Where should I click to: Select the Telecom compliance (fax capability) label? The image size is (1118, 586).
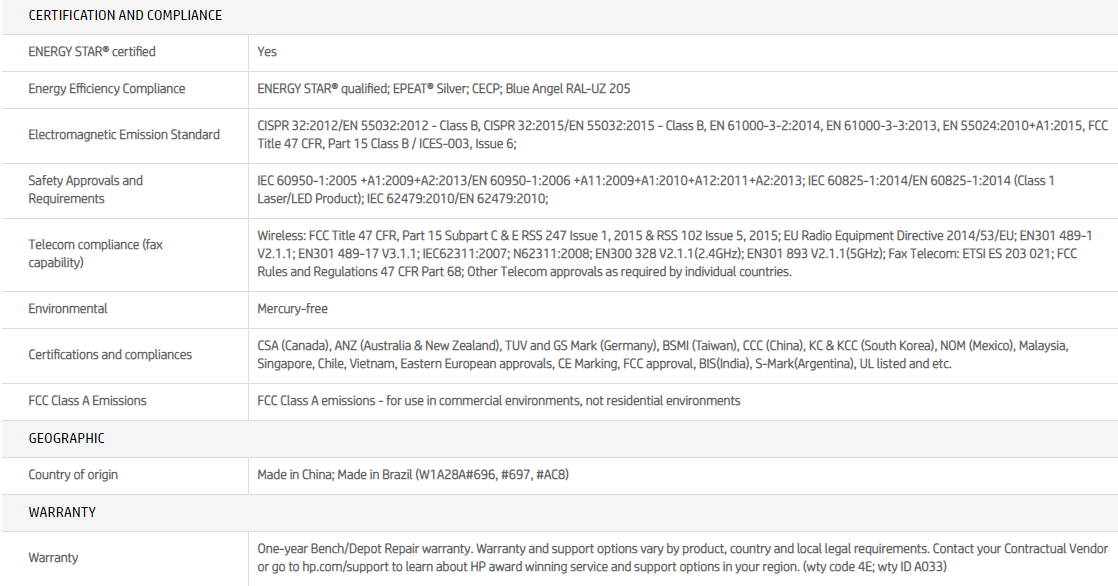click(x=96, y=254)
